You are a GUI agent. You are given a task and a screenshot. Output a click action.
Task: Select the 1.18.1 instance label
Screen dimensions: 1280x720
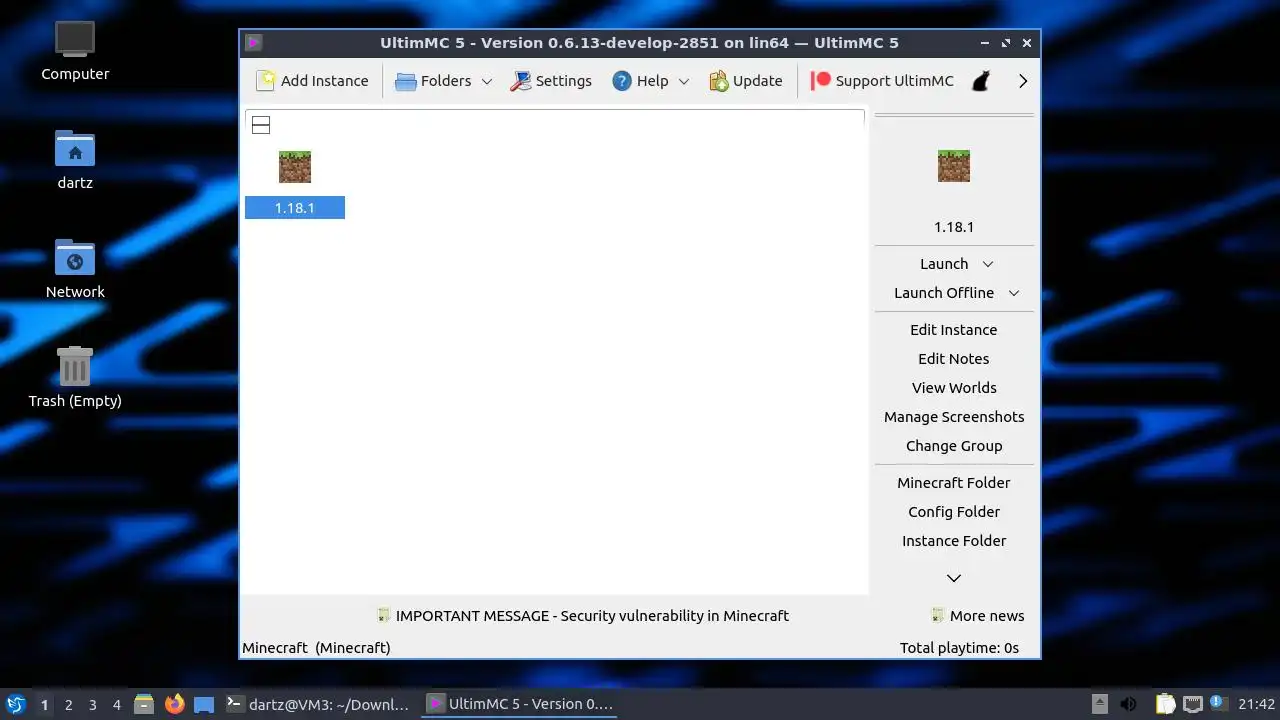295,208
